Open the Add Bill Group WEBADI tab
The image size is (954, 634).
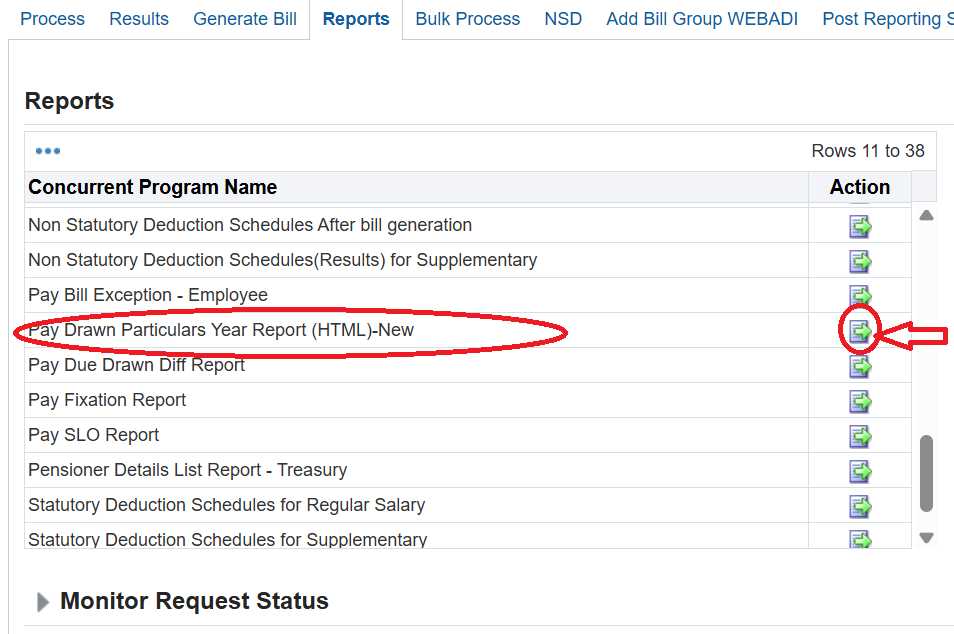(x=702, y=19)
